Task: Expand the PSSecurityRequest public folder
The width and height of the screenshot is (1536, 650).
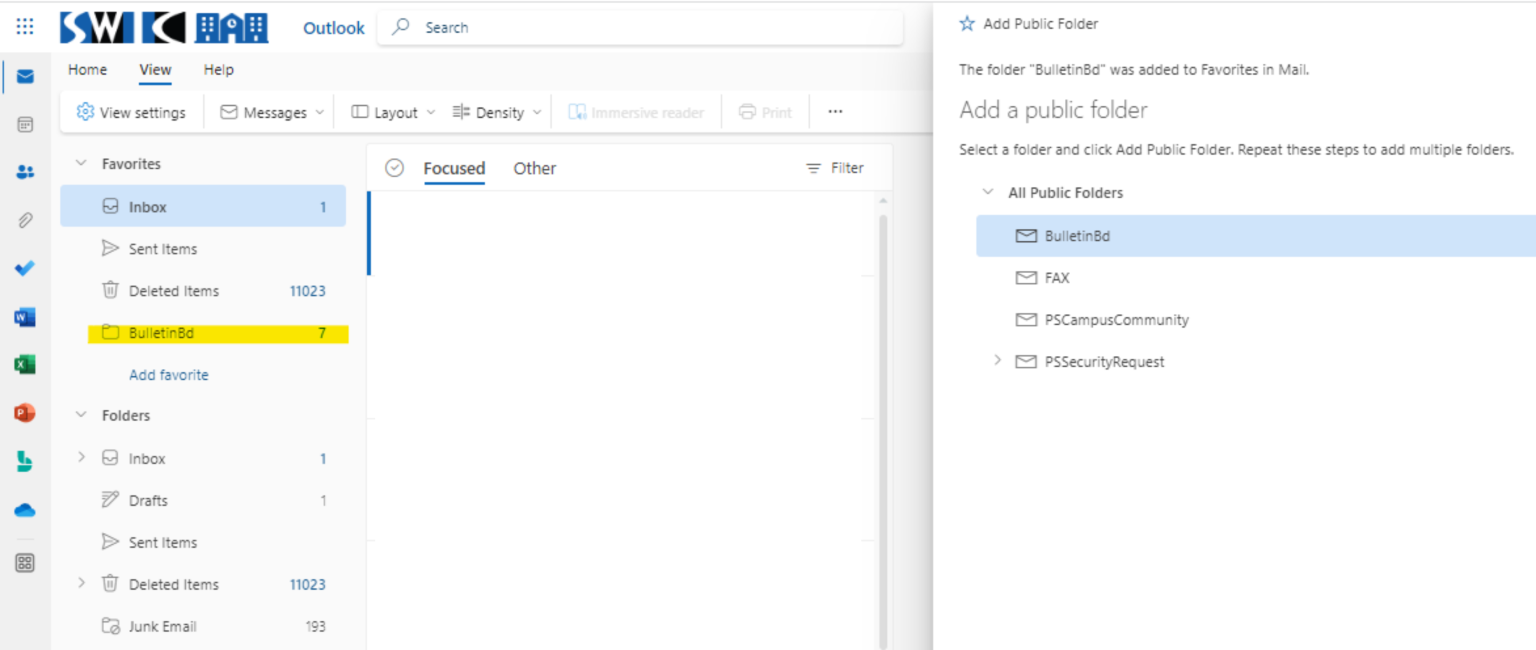Action: tap(997, 362)
